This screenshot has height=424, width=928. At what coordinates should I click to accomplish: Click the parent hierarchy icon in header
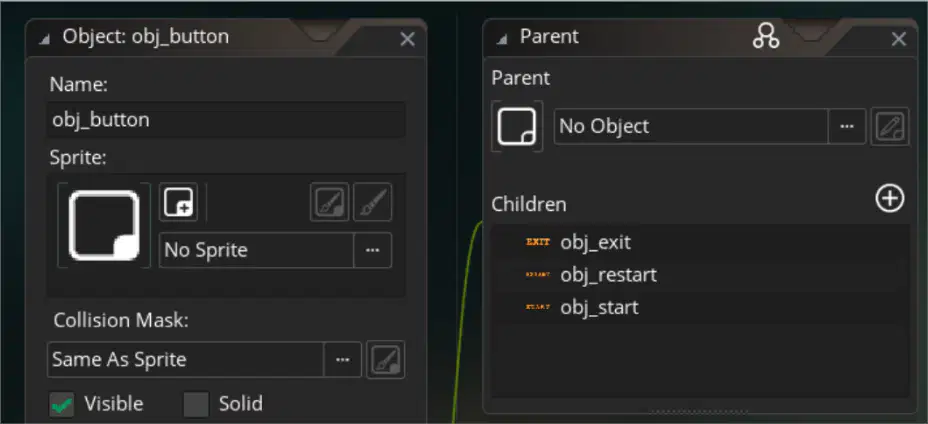[x=766, y=37]
